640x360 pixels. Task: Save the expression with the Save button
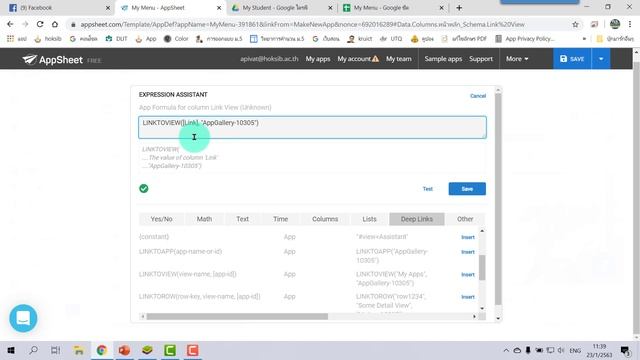[x=467, y=189]
